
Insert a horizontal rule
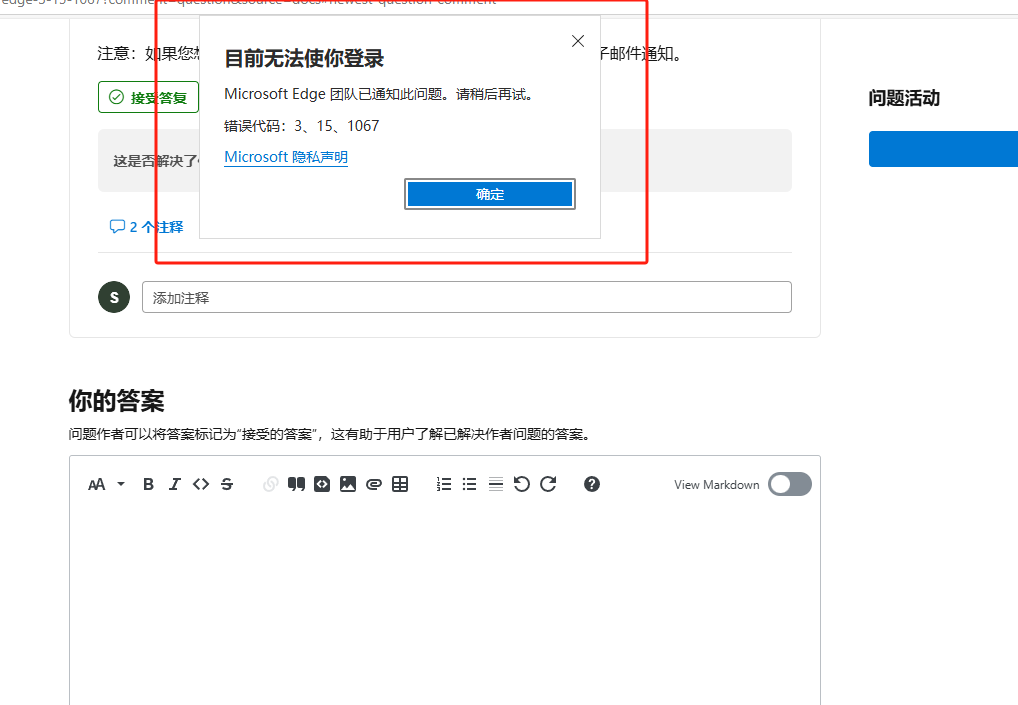(495, 484)
